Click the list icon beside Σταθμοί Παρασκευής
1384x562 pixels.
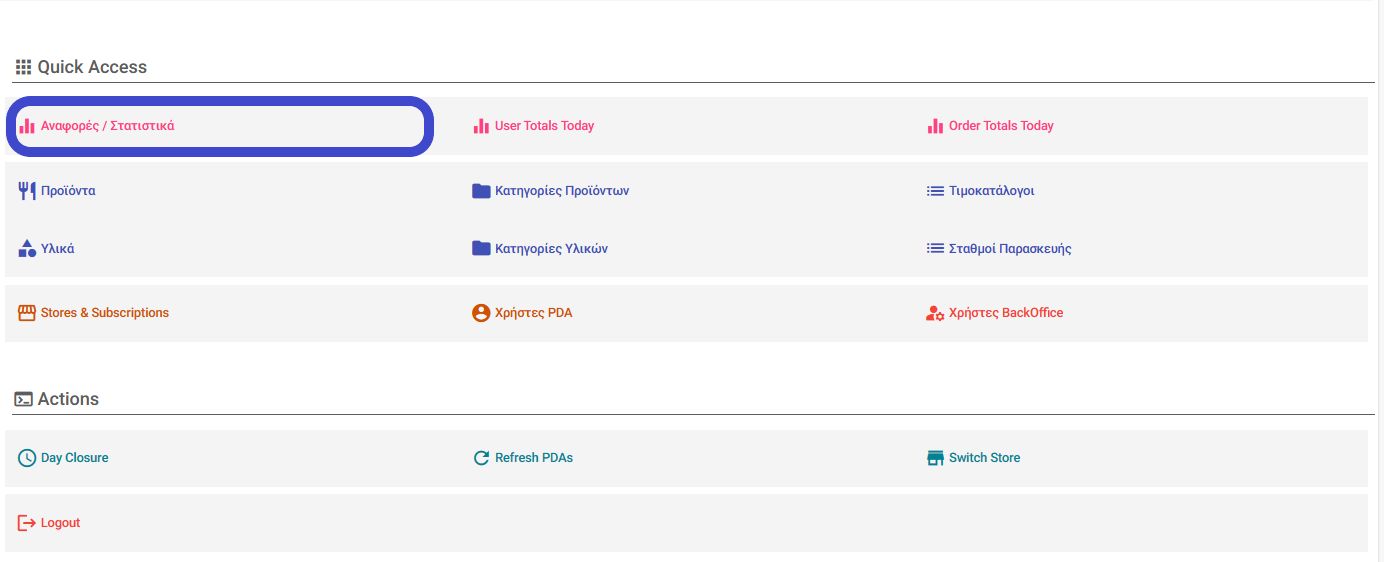point(935,248)
